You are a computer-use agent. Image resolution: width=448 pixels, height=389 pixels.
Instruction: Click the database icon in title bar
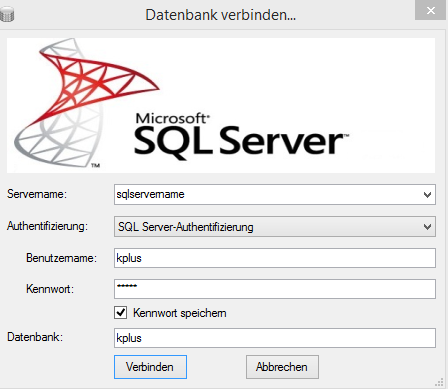pyautogui.click(x=6, y=15)
